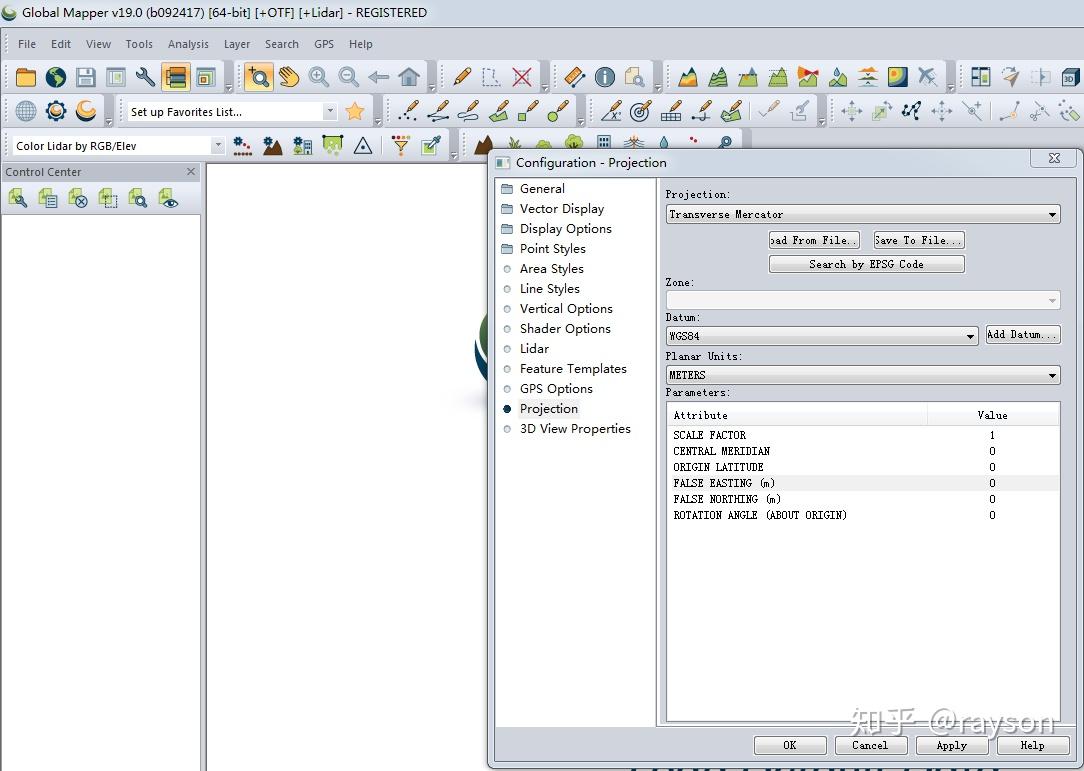Screen dimensions: 1084x771
Task: Click the crescent moon icon
Action: click(x=86, y=111)
